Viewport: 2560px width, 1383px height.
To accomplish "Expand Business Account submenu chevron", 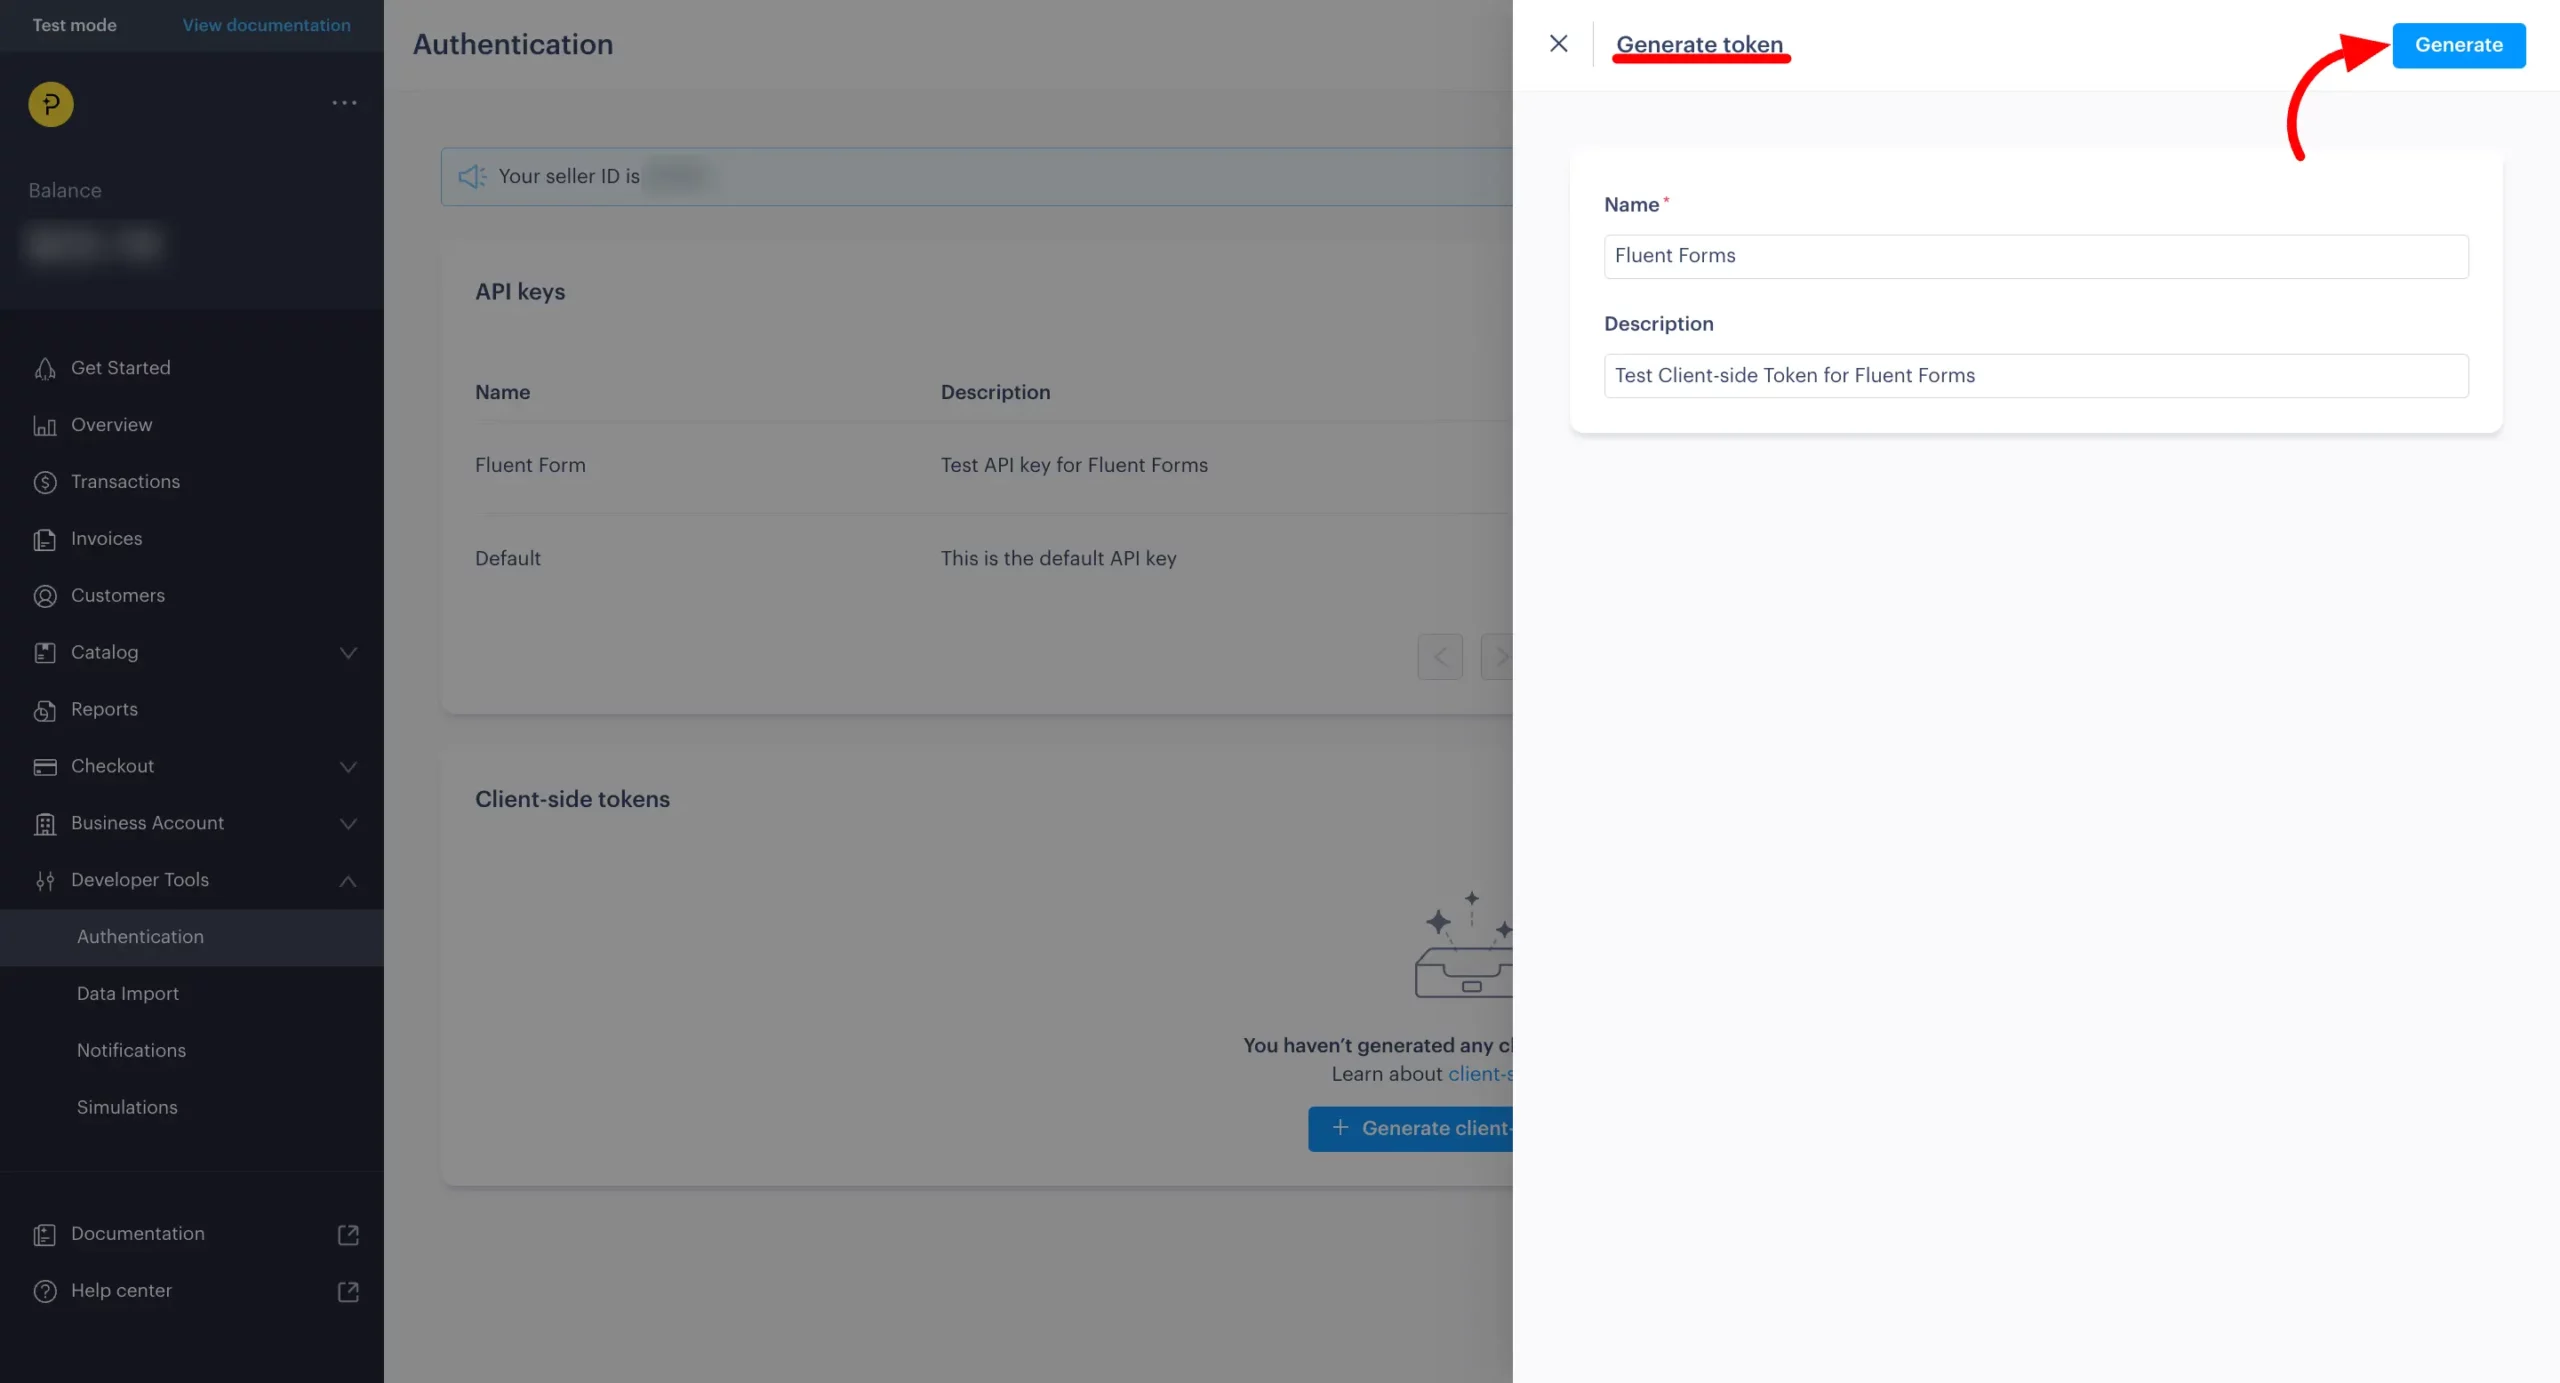I will (x=348, y=824).
